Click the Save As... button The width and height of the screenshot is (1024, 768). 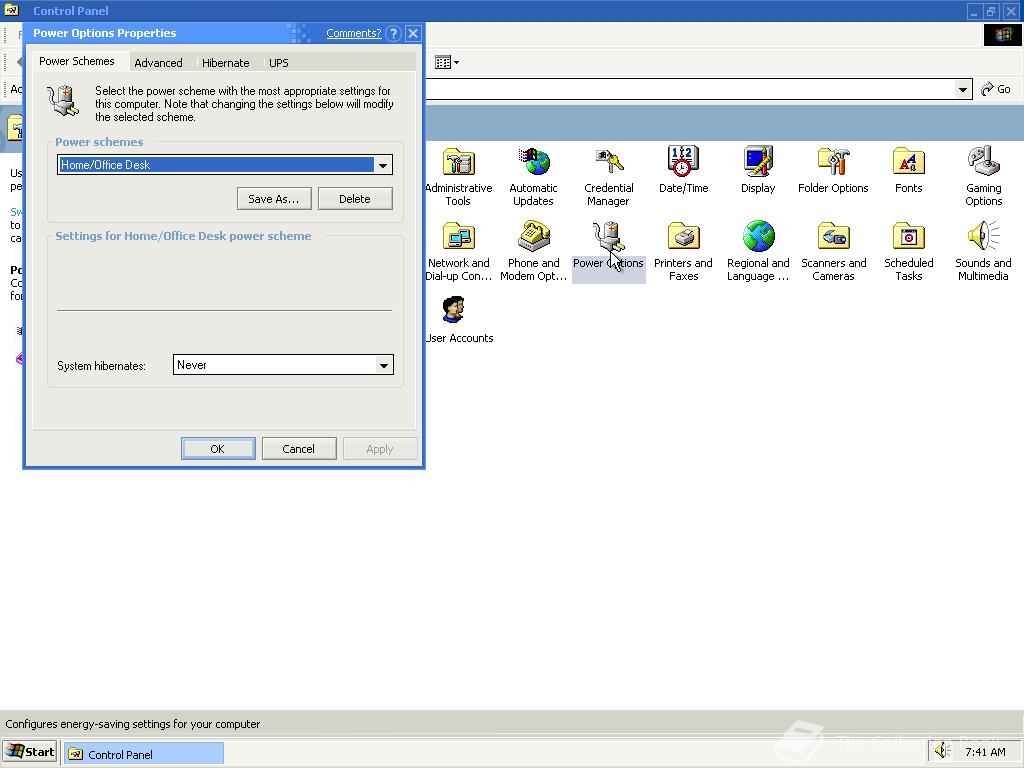coord(274,199)
